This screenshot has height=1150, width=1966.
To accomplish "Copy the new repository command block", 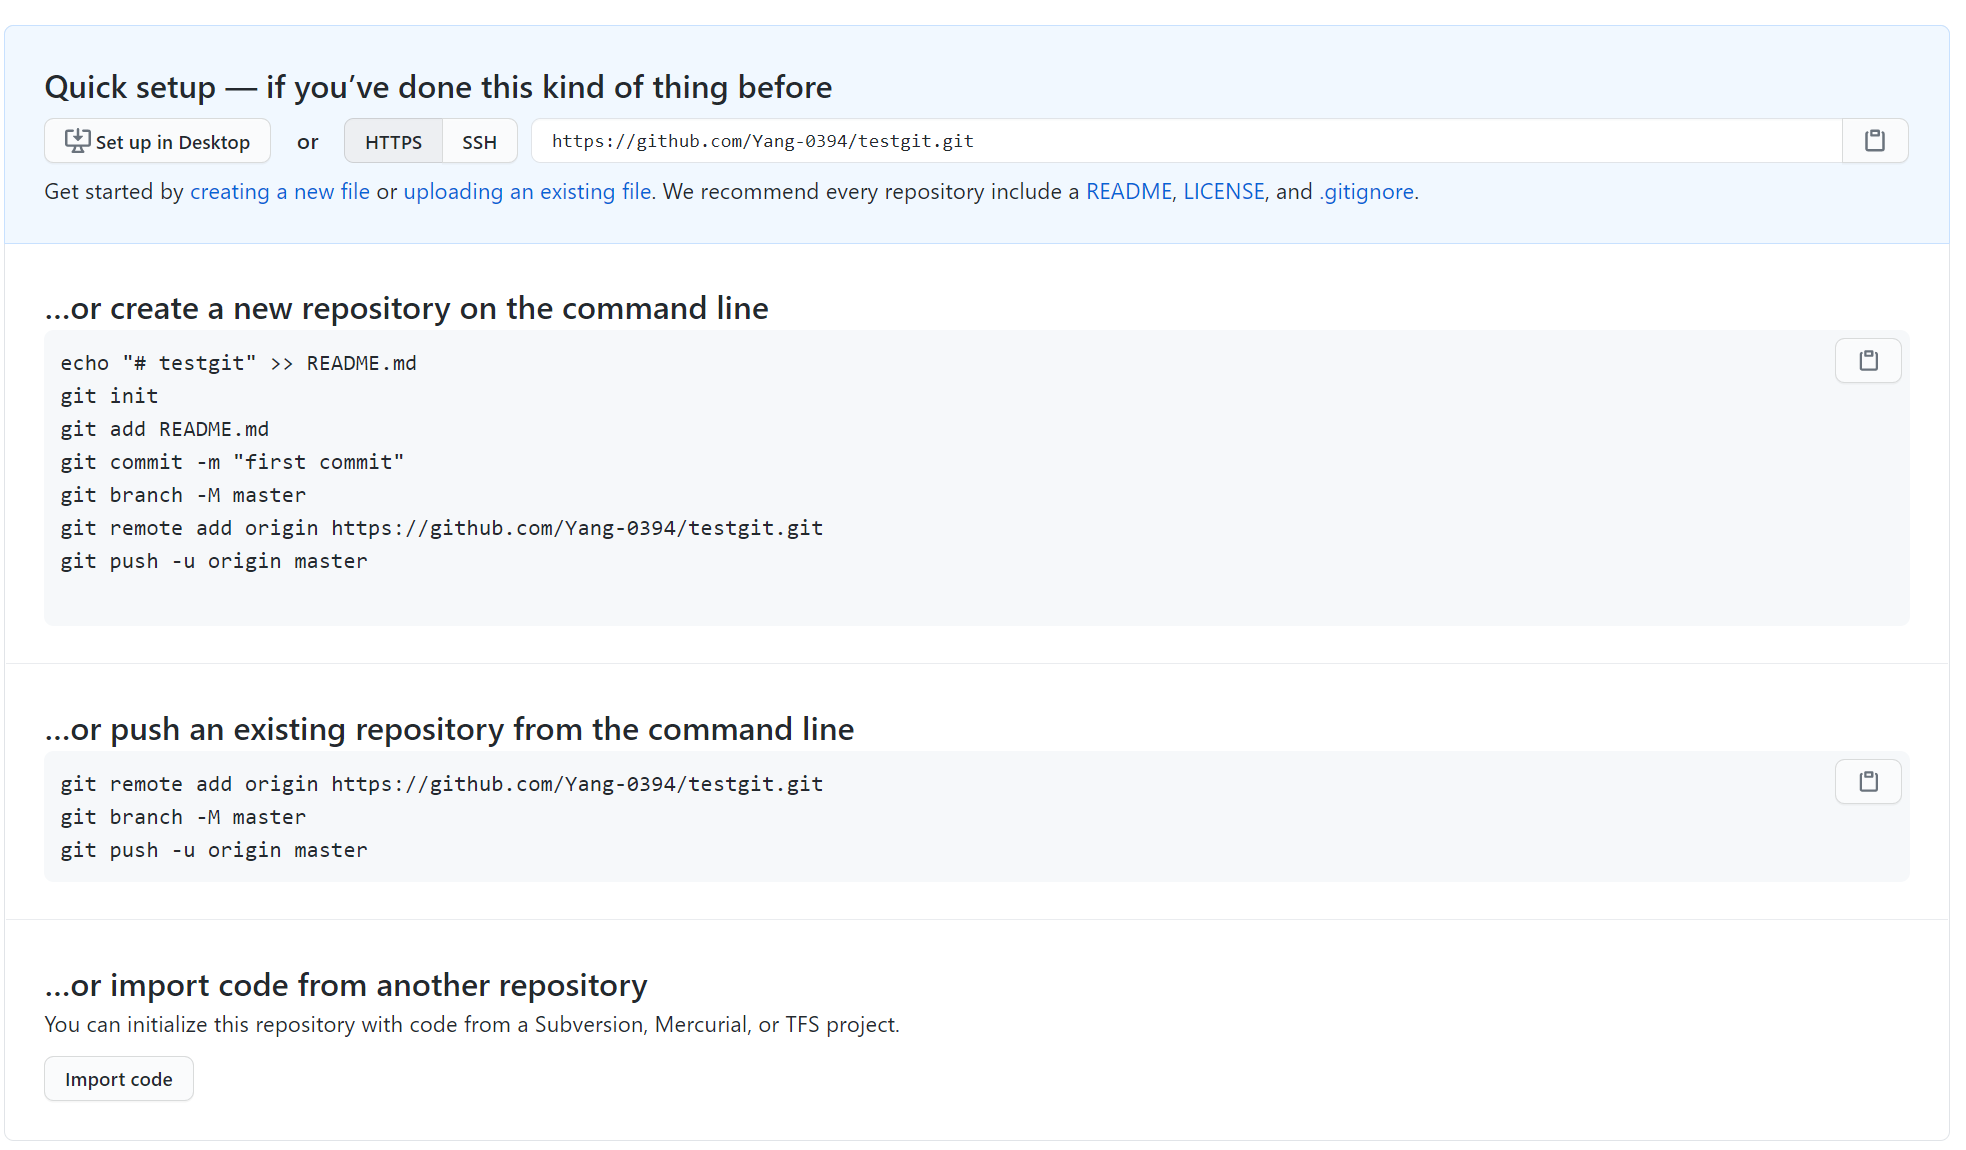I will pos(1867,361).
